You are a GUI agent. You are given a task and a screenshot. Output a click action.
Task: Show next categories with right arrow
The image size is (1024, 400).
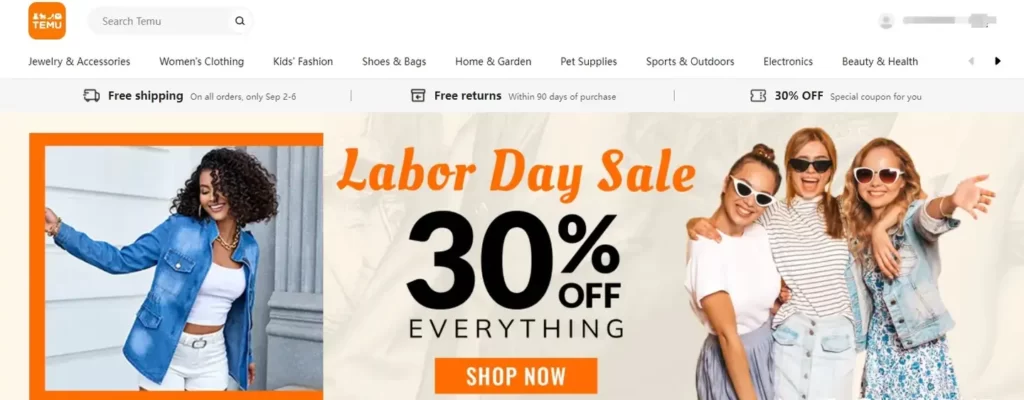tap(997, 61)
